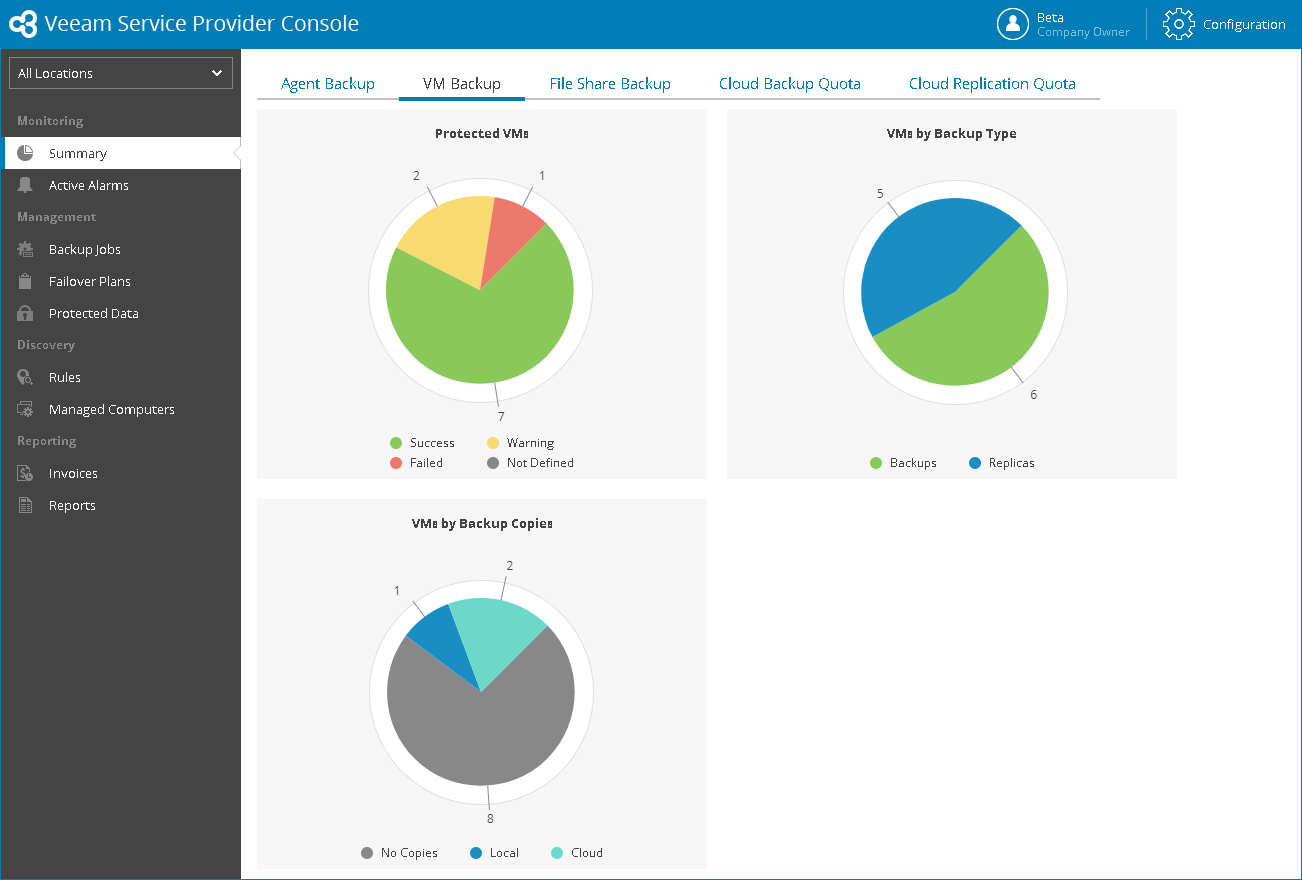Click the Summary pie chart icon
1302x880 pixels.
pos(26,153)
